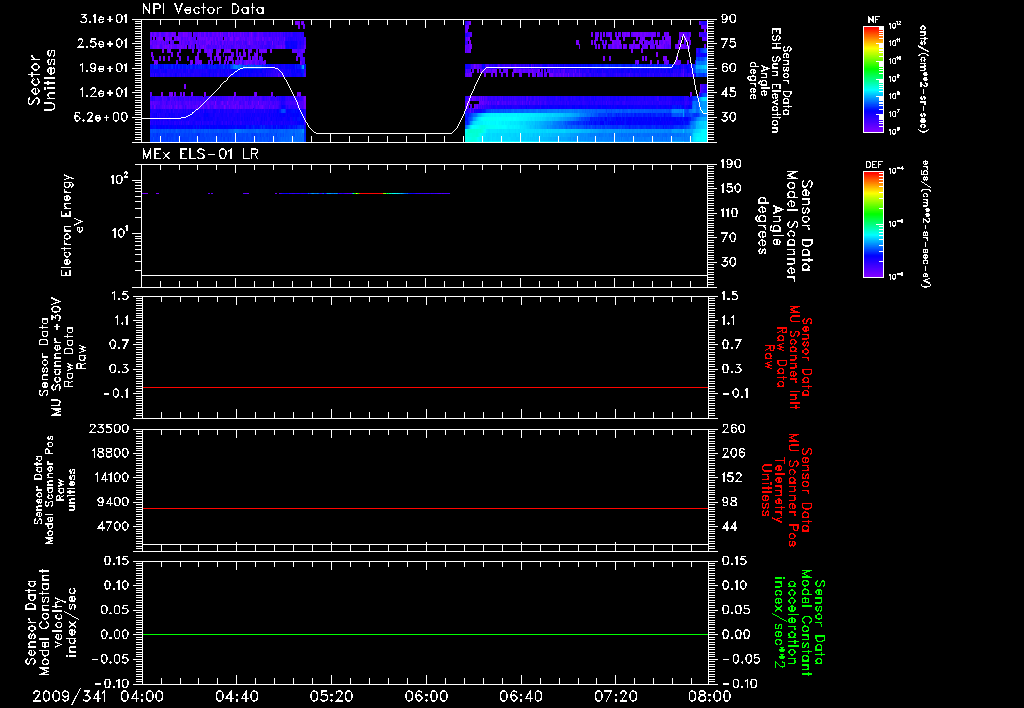The height and width of the screenshot is (708, 1024).
Task: Click the "cnts/(cm**2-sr-sec)" unit label
Action: [x=923, y=79]
